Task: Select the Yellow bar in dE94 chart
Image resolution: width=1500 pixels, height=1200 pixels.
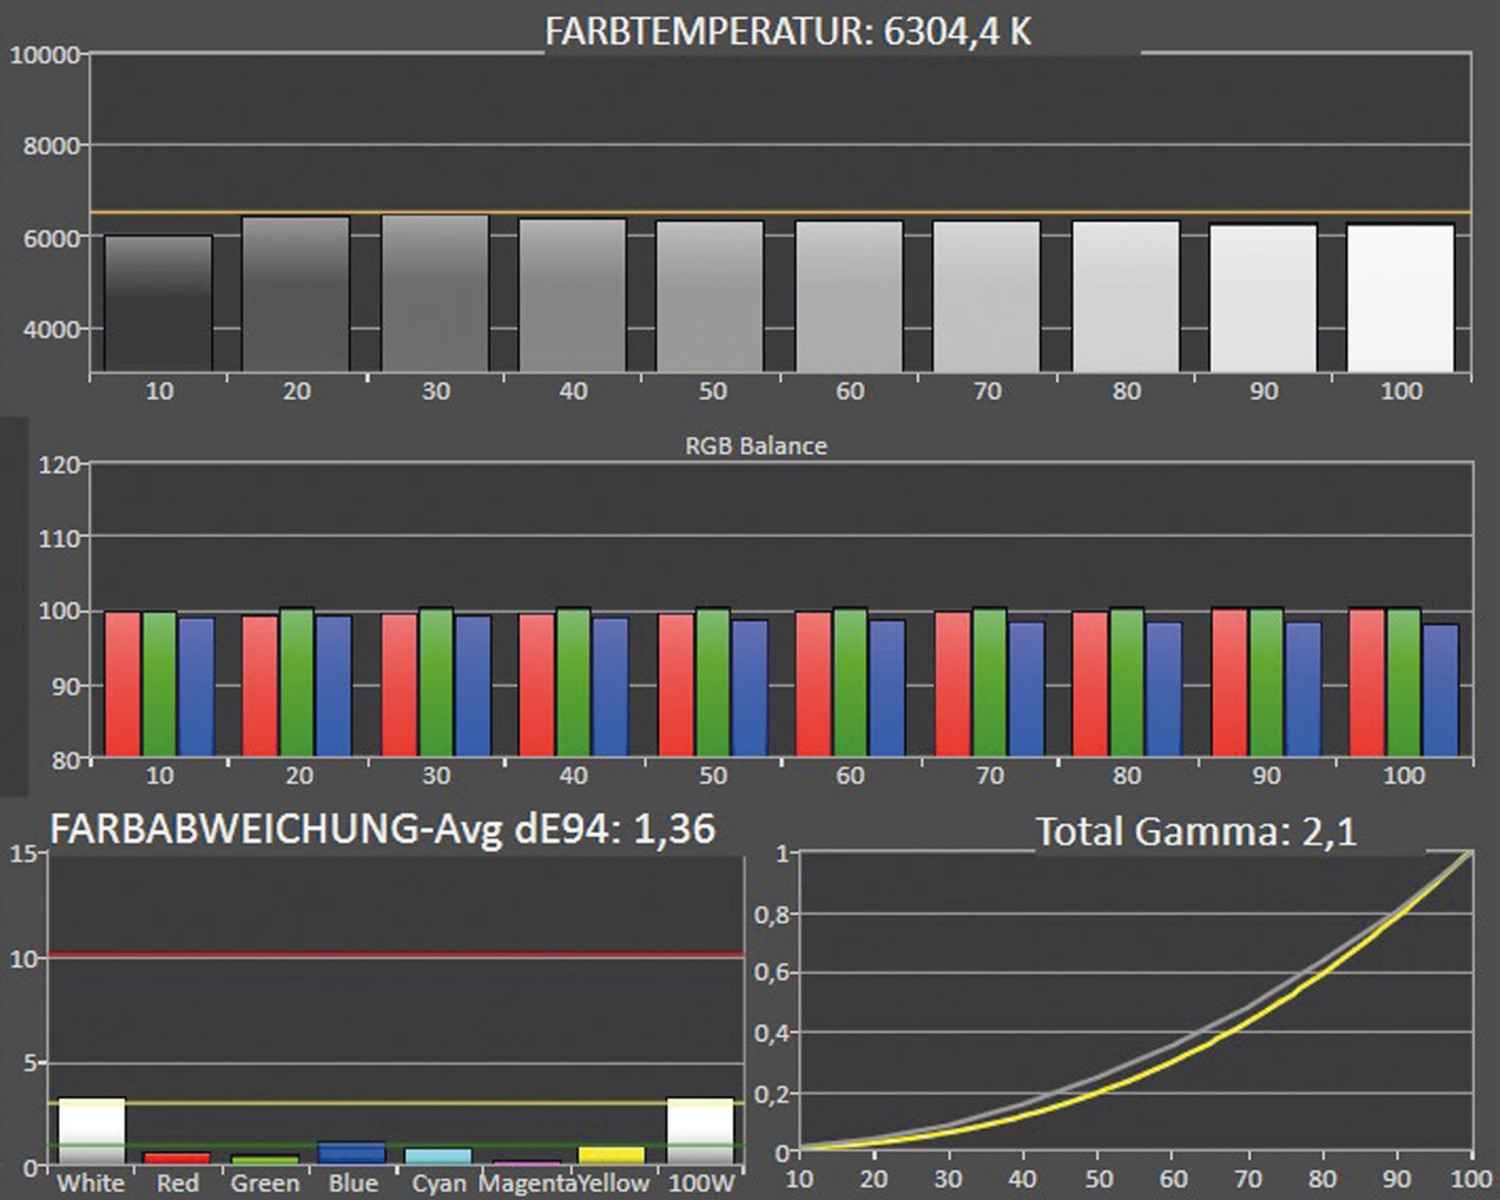Action: [x=612, y=1156]
